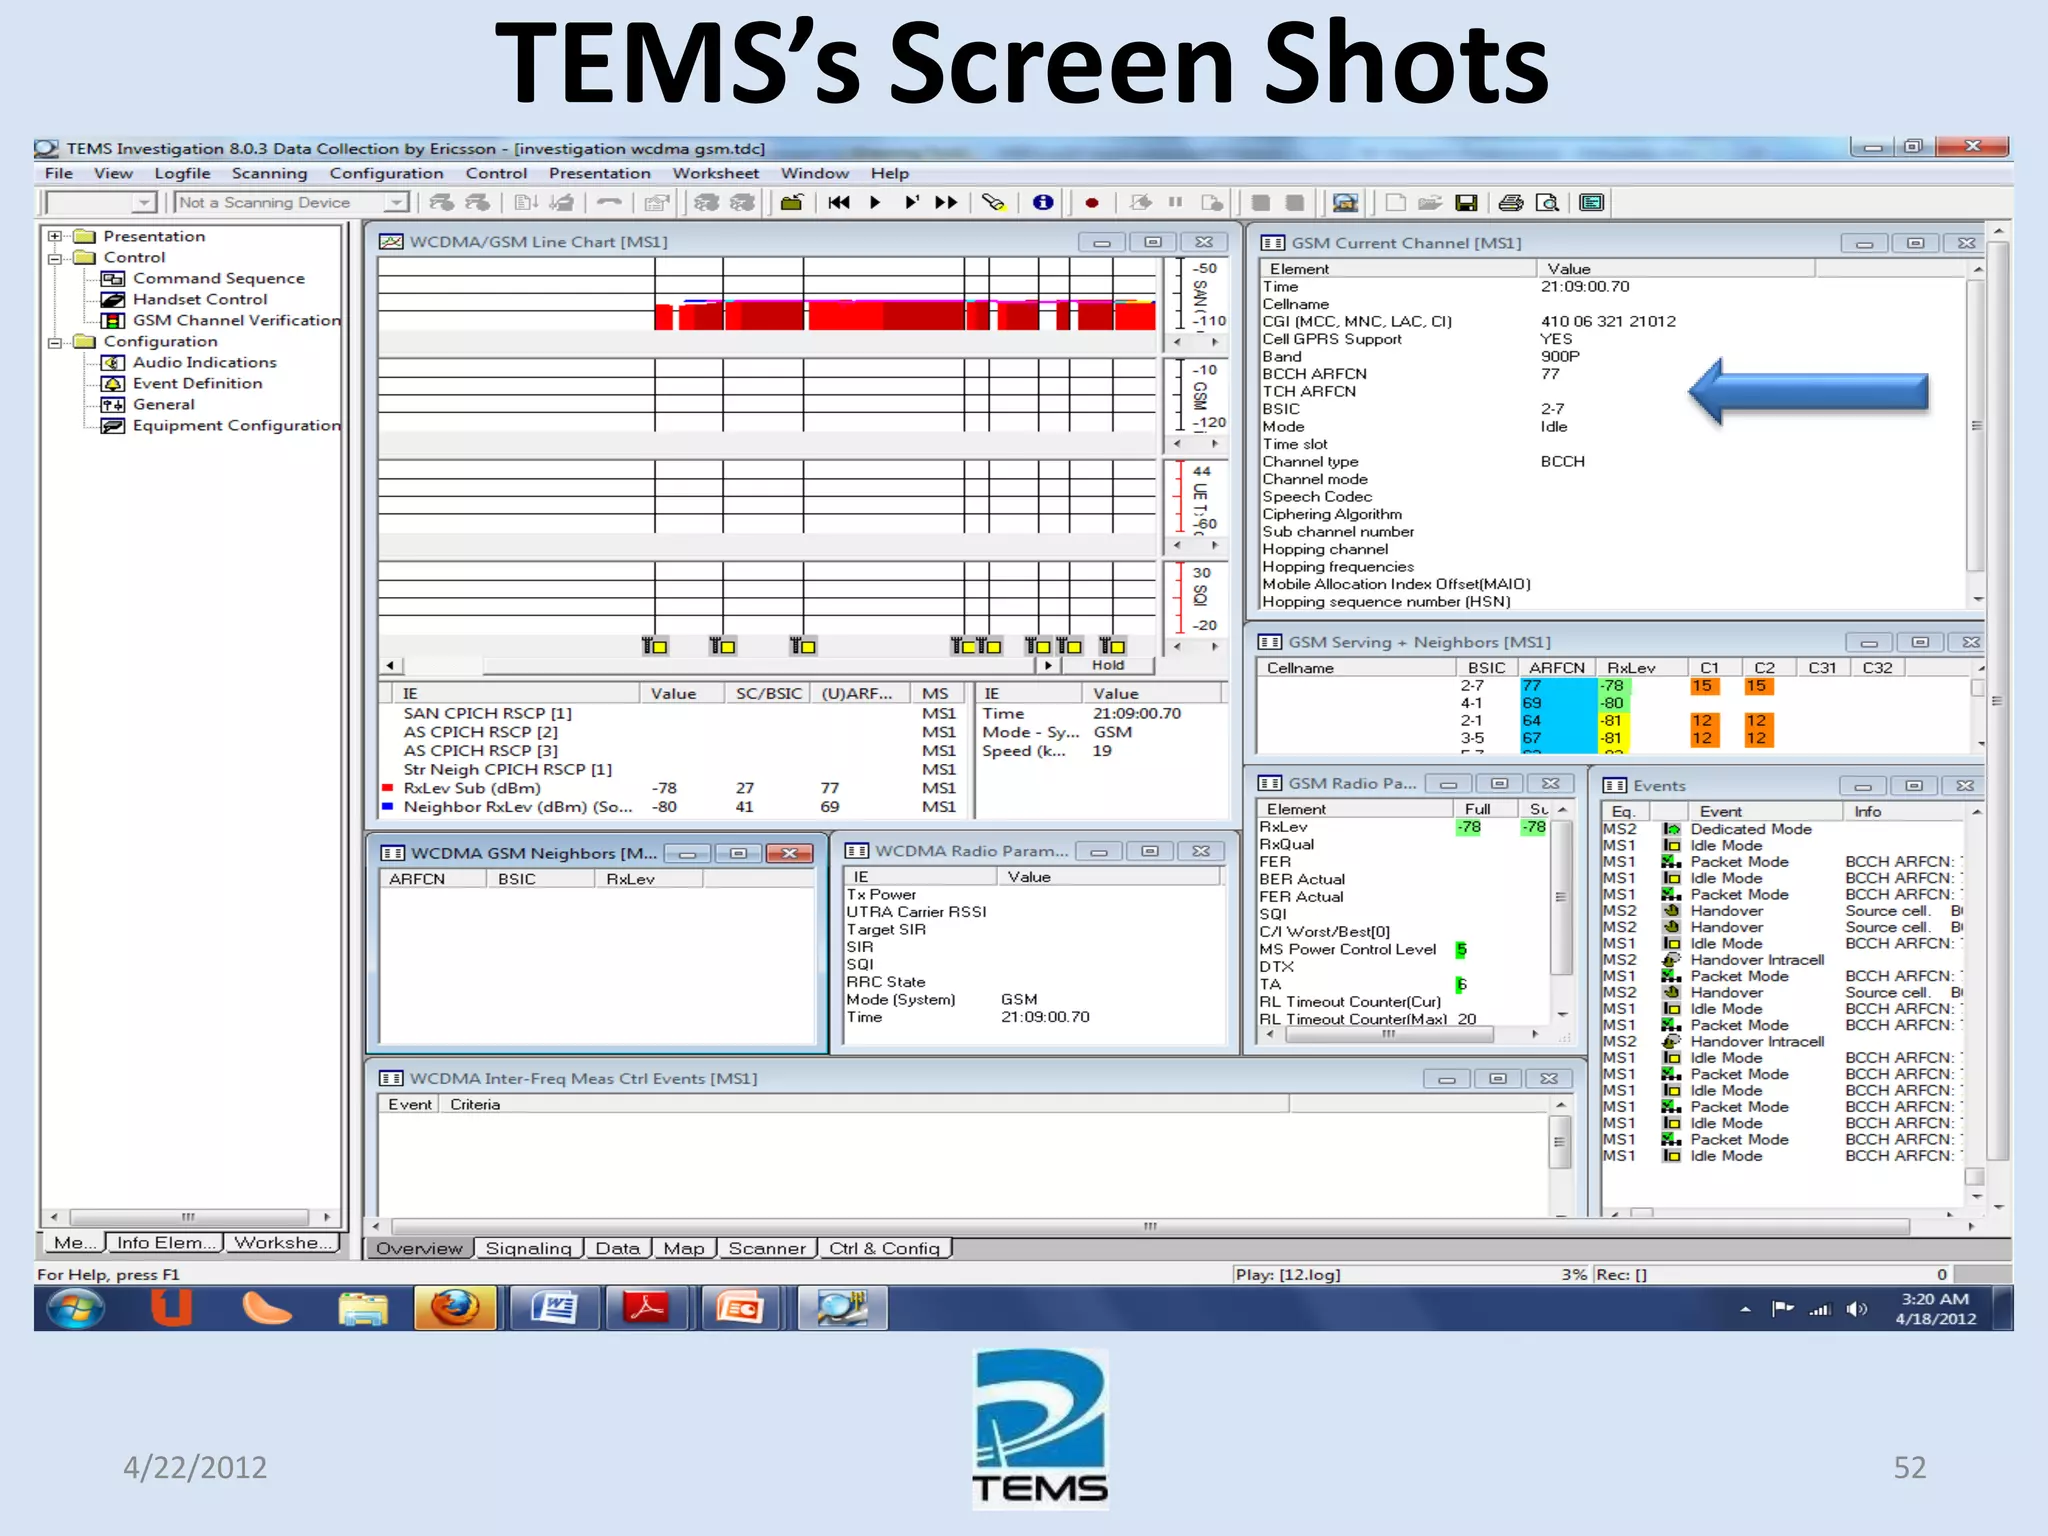Select the Handset Control item in navigator
The width and height of the screenshot is (2048, 1536).
[x=200, y=299]
